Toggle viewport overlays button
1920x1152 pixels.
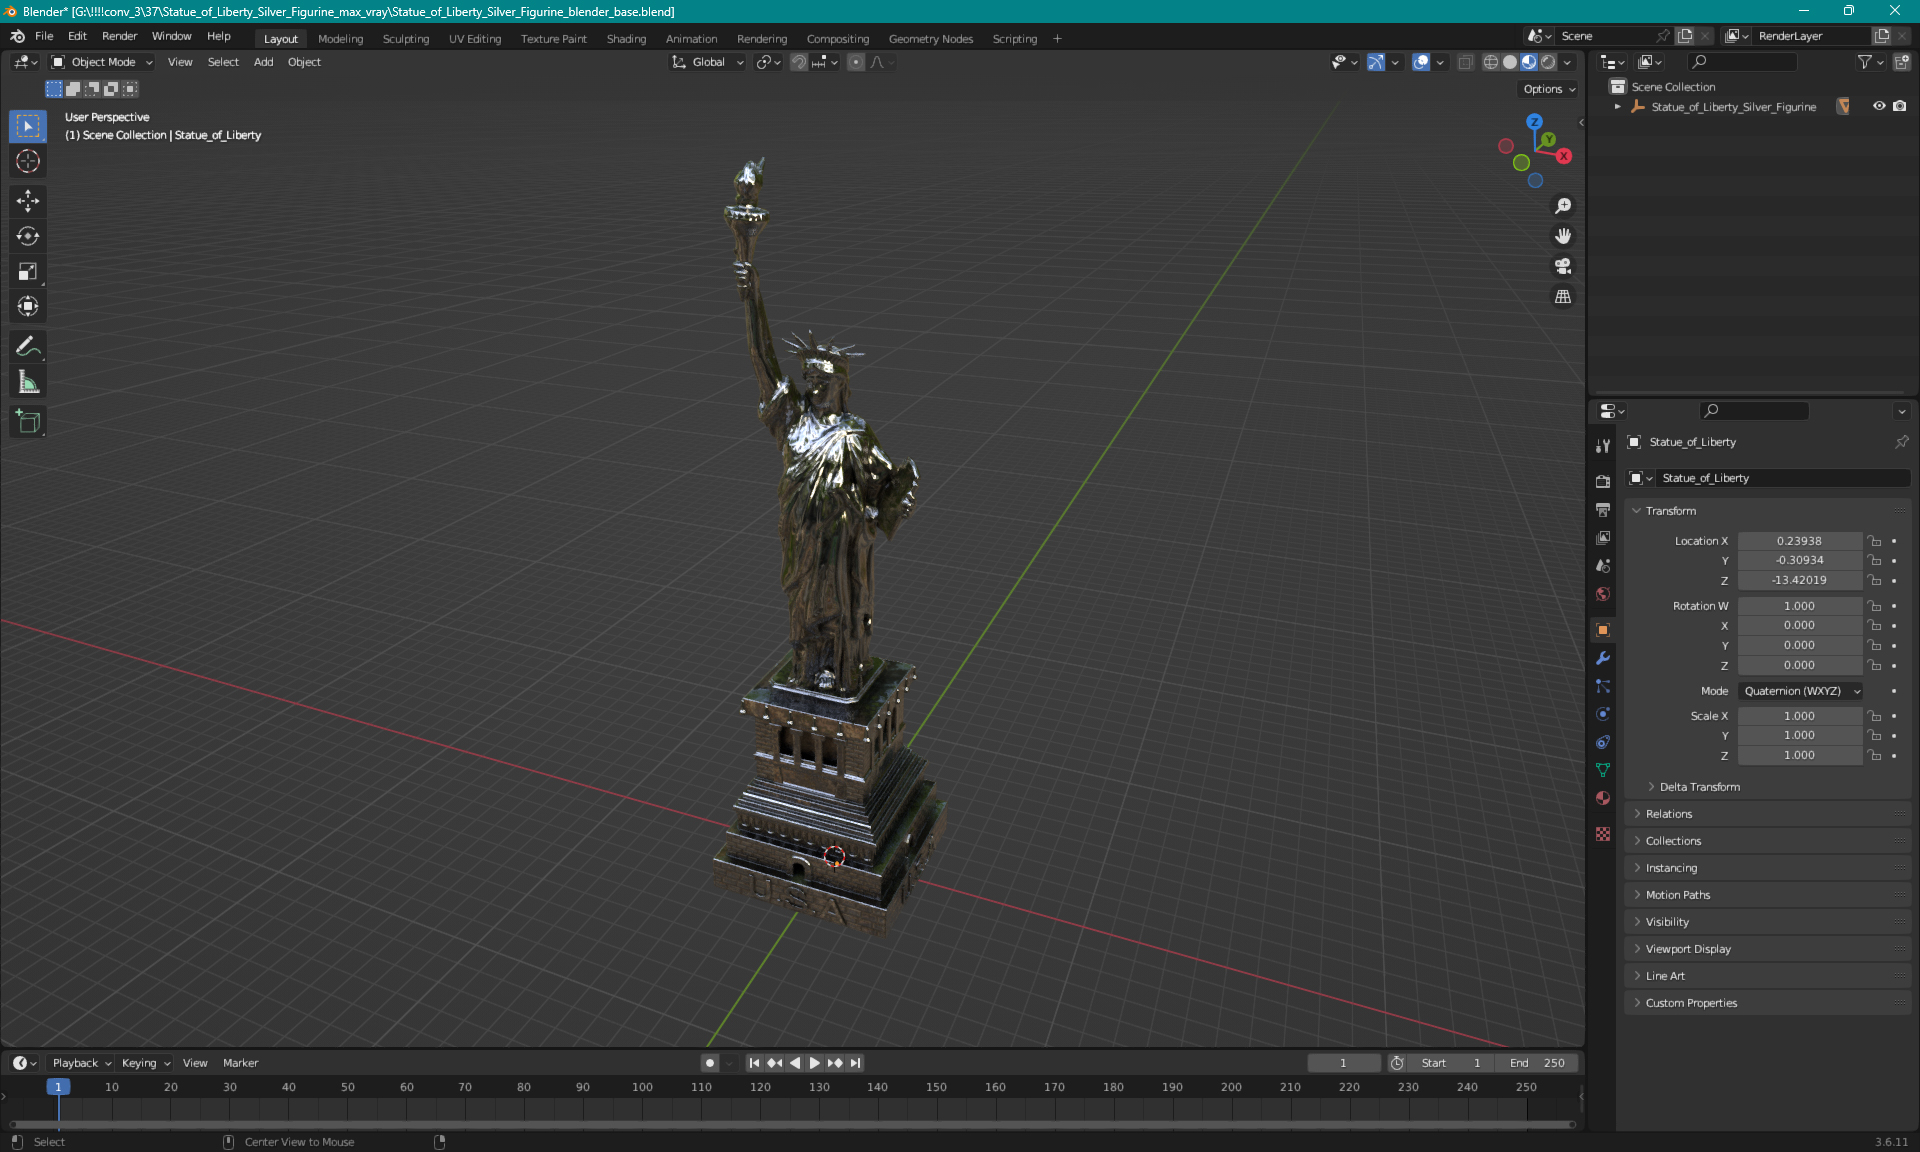click(1421, 62)
